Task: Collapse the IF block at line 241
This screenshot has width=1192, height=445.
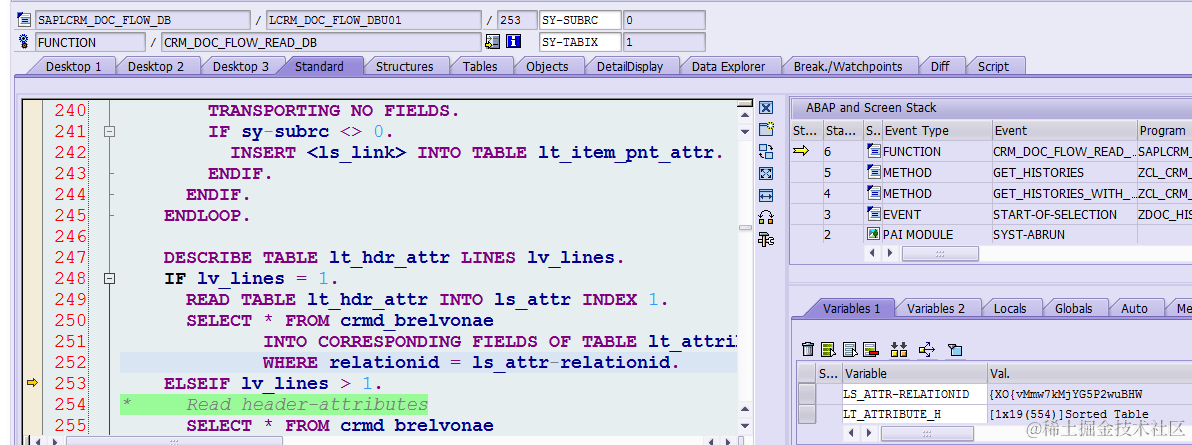Action: coord(109,132)
